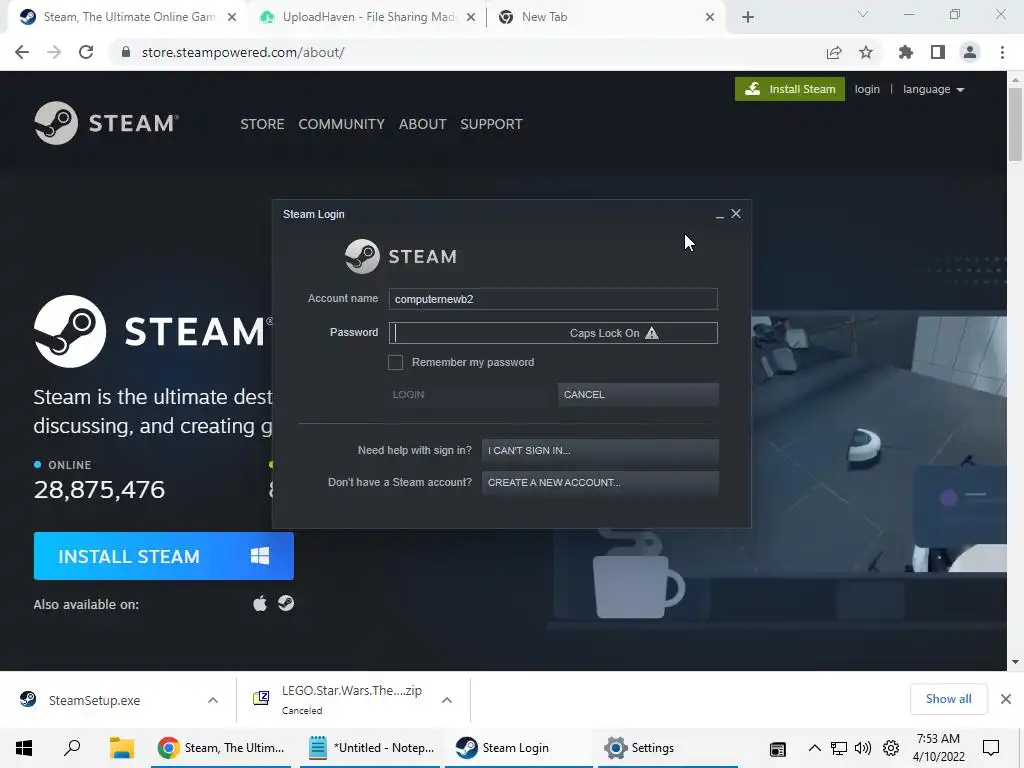This screenshot has width=1024, height=768.
Task: Open the Chrome profile avatar
Action: tap(970, 52)
